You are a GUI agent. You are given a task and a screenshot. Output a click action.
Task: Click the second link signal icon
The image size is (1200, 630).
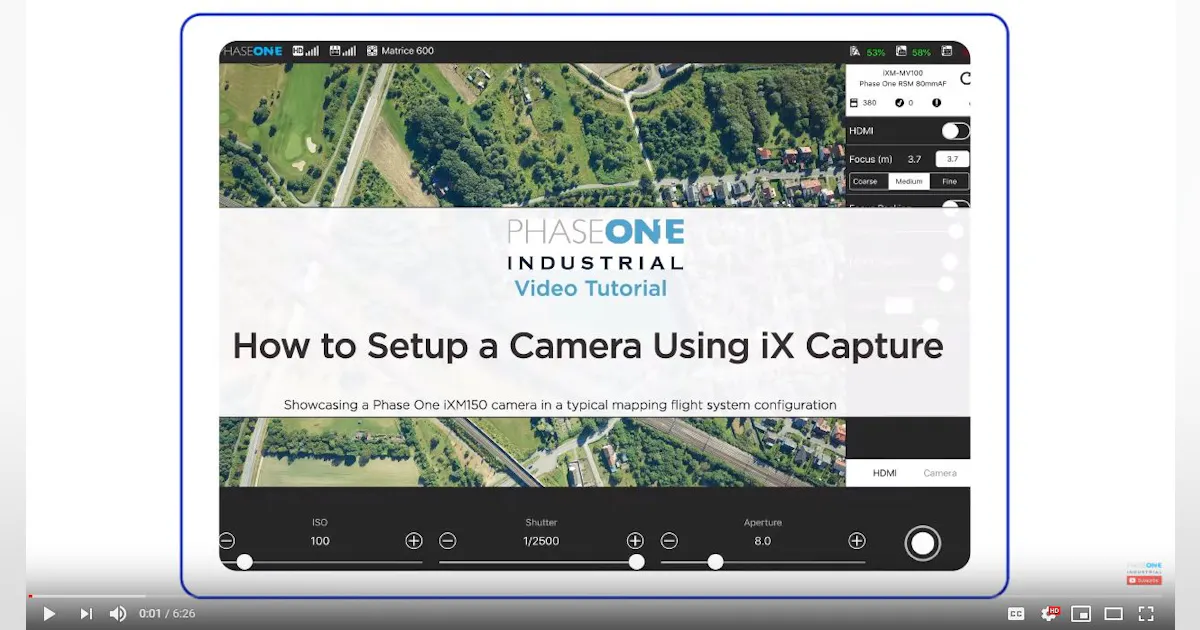342,51
